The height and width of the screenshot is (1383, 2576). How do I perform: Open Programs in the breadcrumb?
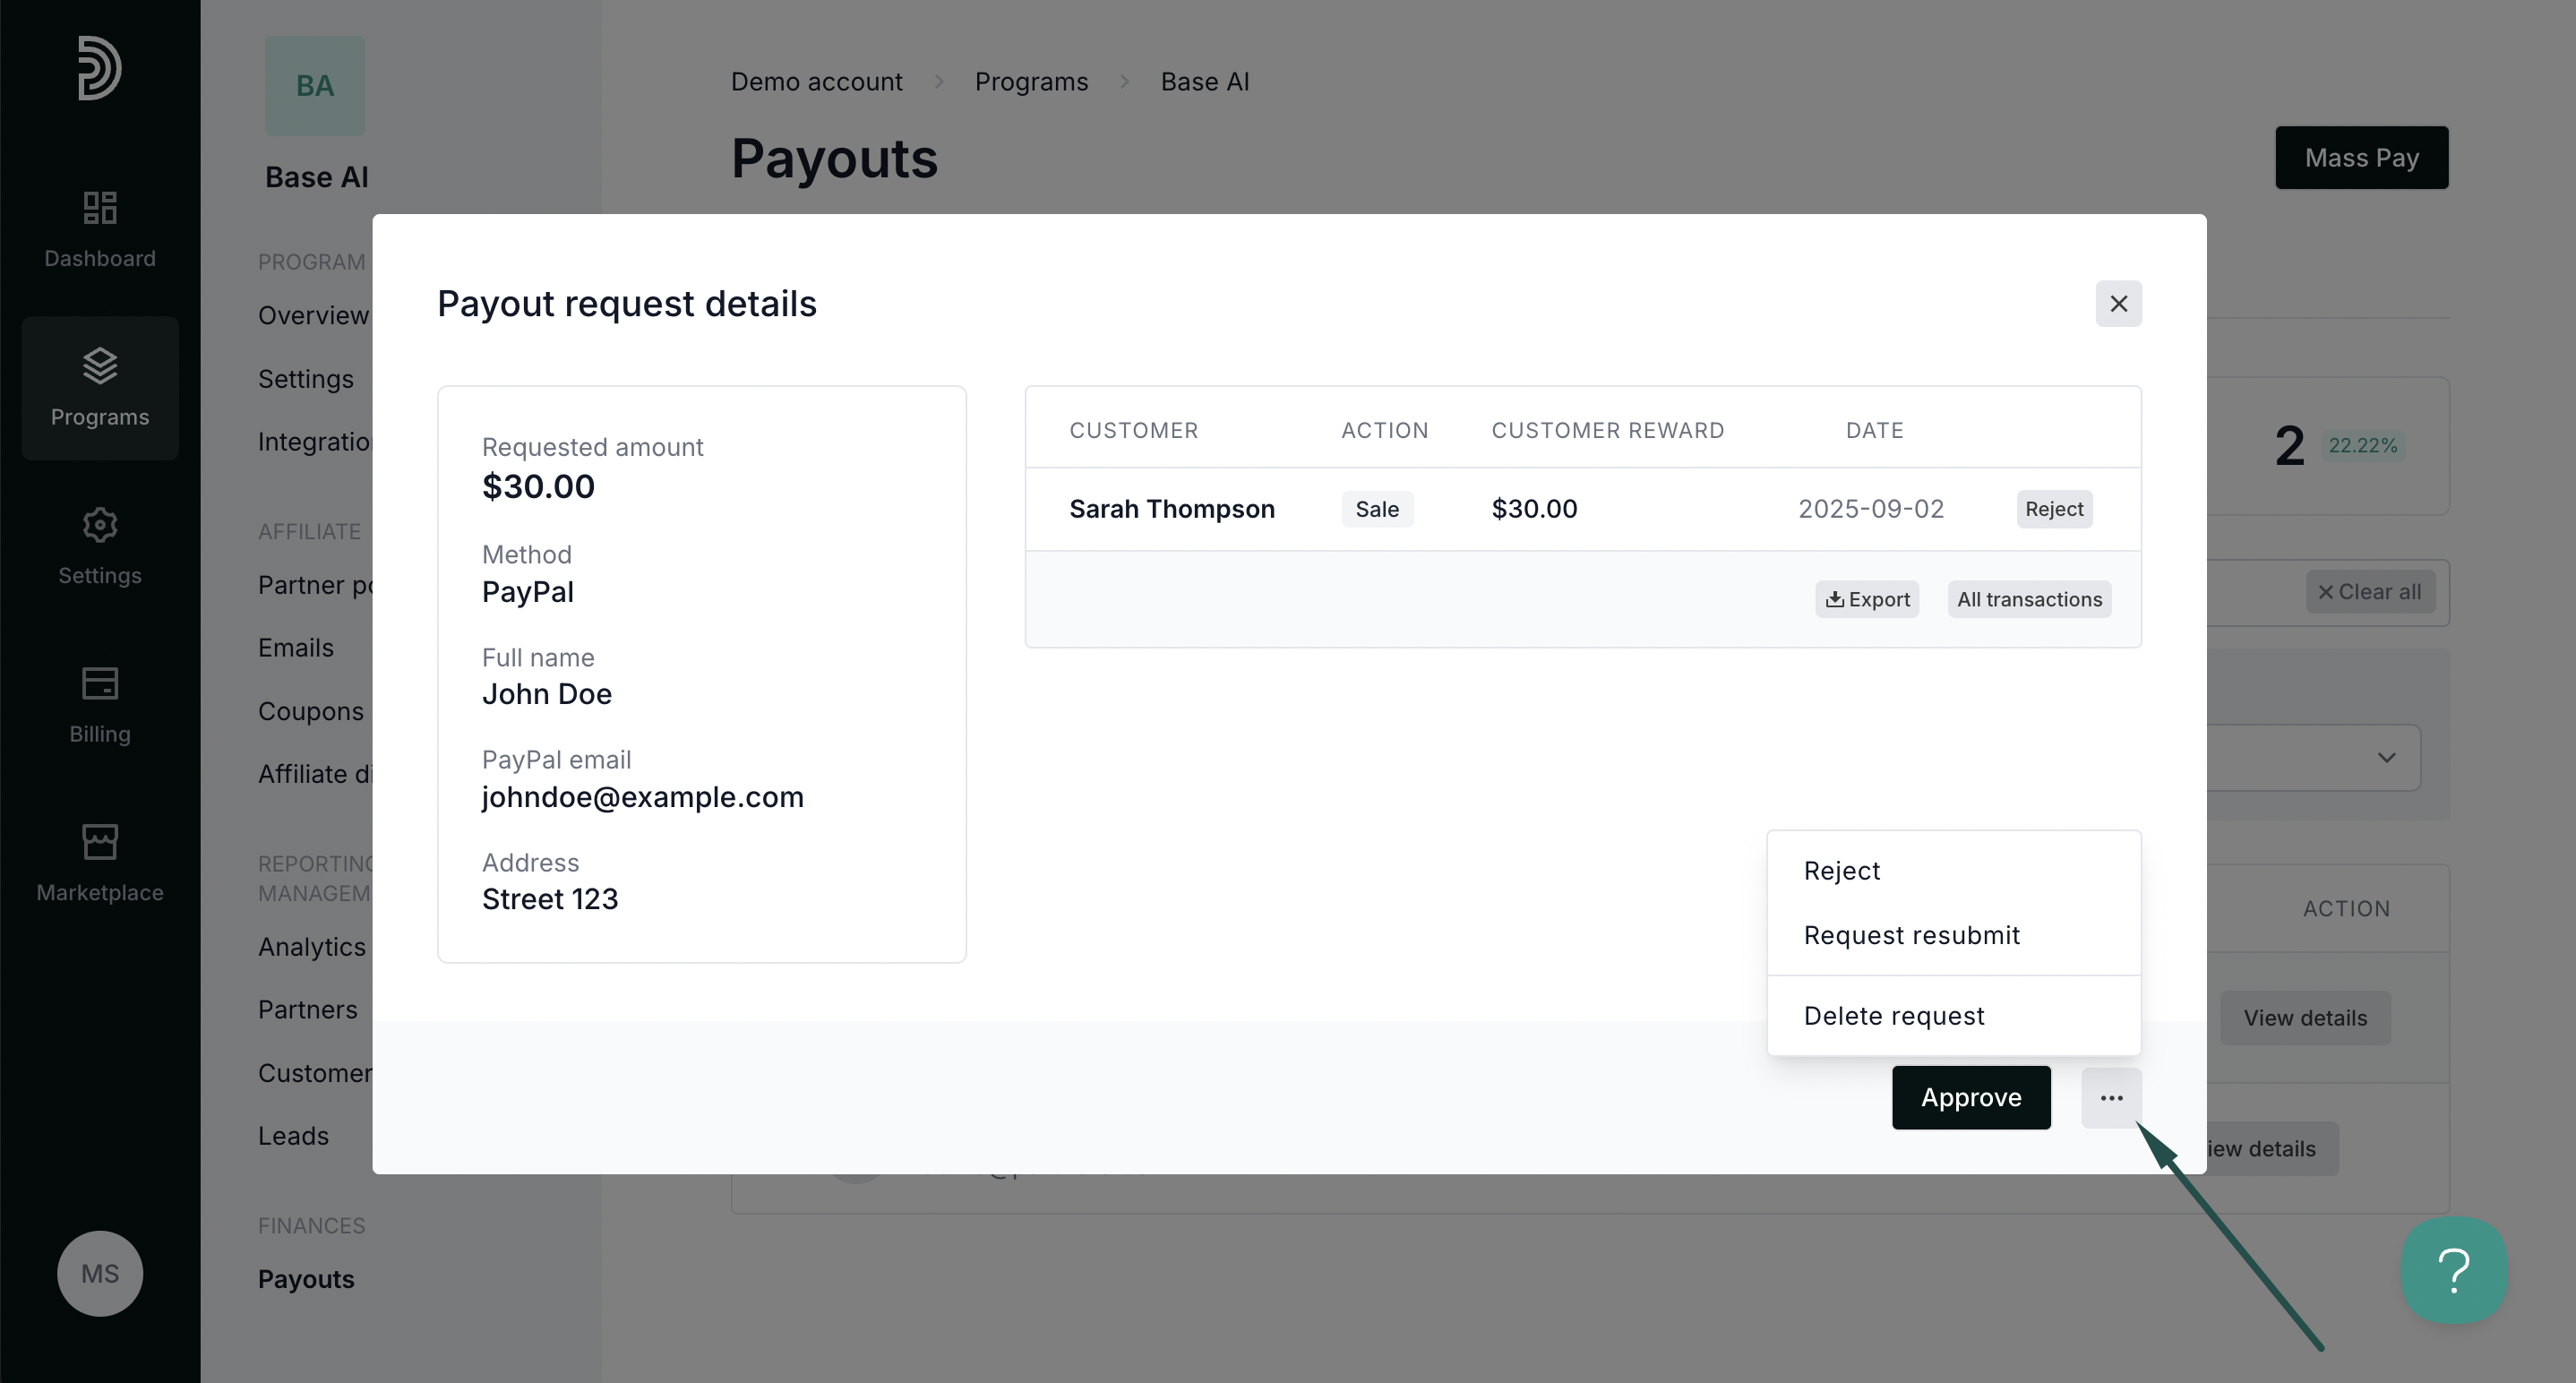click(x=1031, y=81)
